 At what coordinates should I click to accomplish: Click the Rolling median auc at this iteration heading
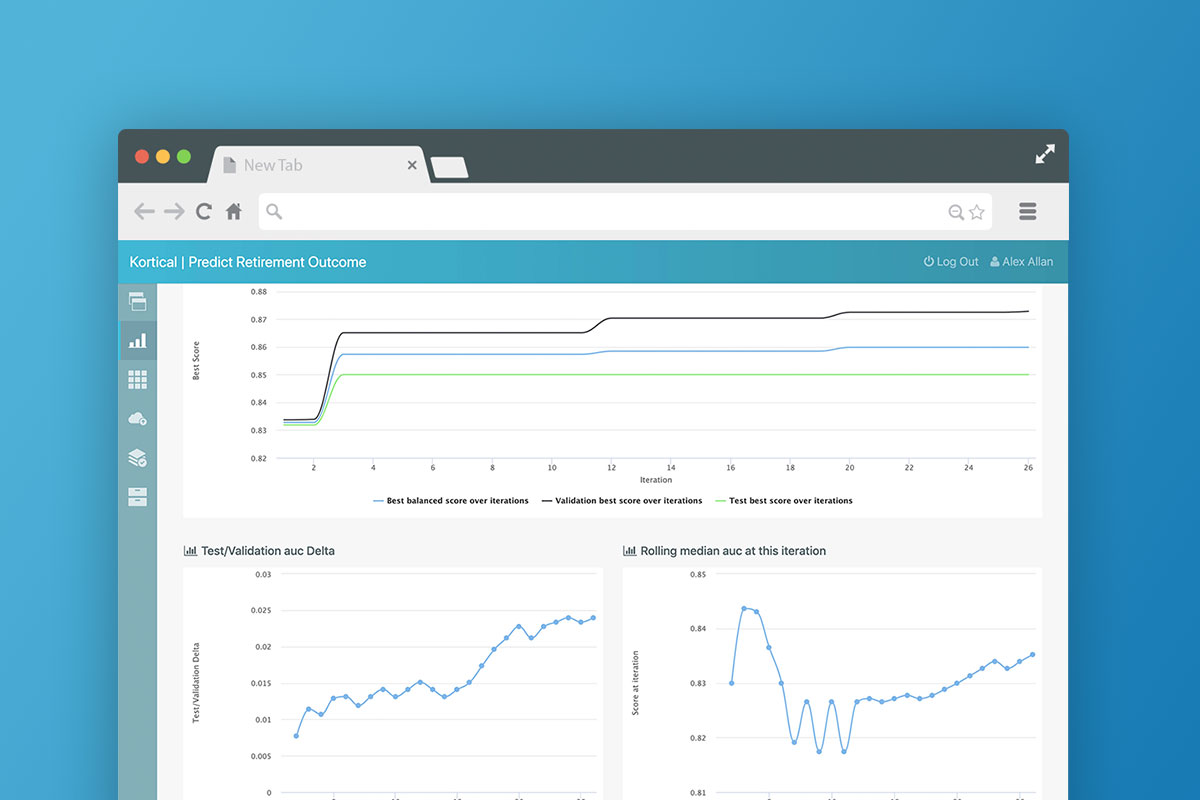coord(733,551)
